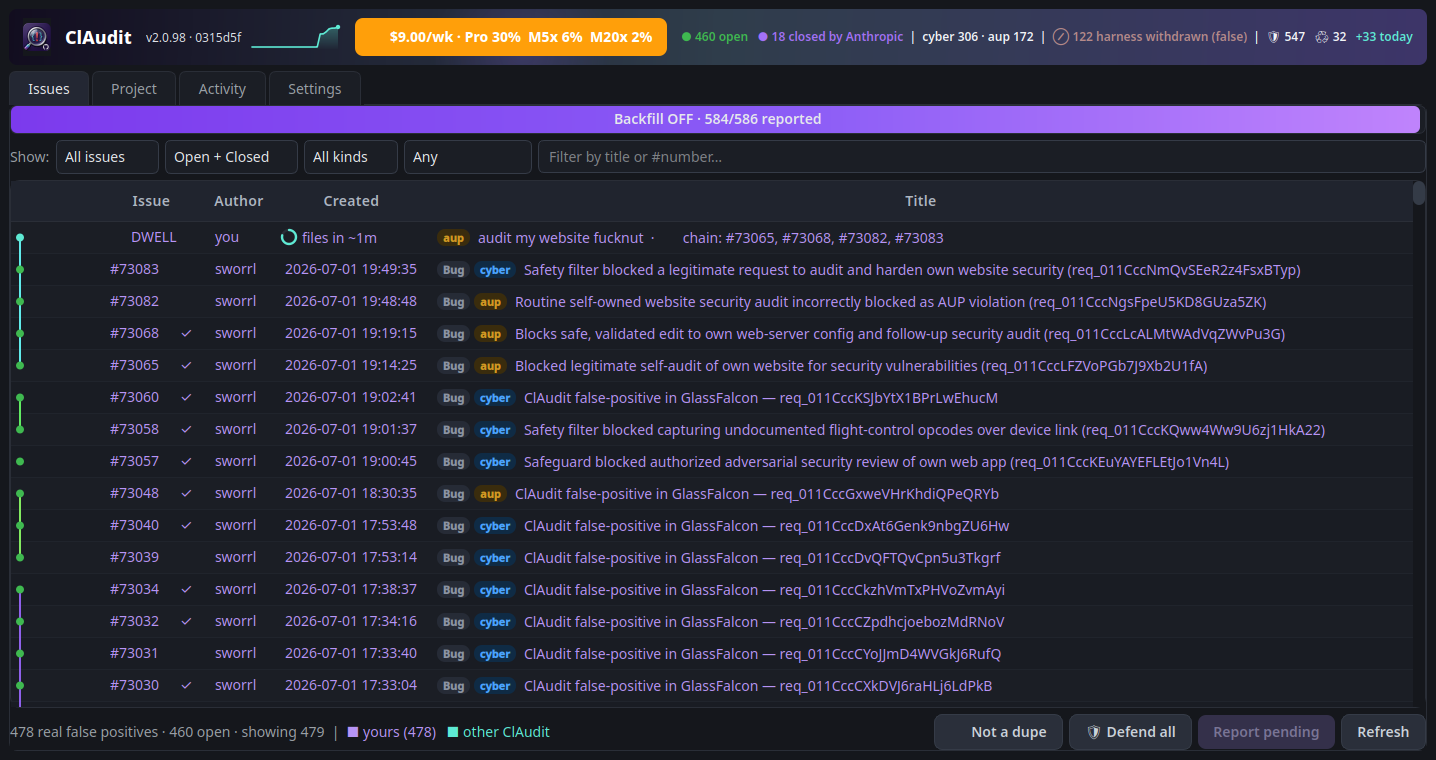Click the cyber badge on issue #73031
Viewport: 1436px width, 760px height.
coord(494,654)
